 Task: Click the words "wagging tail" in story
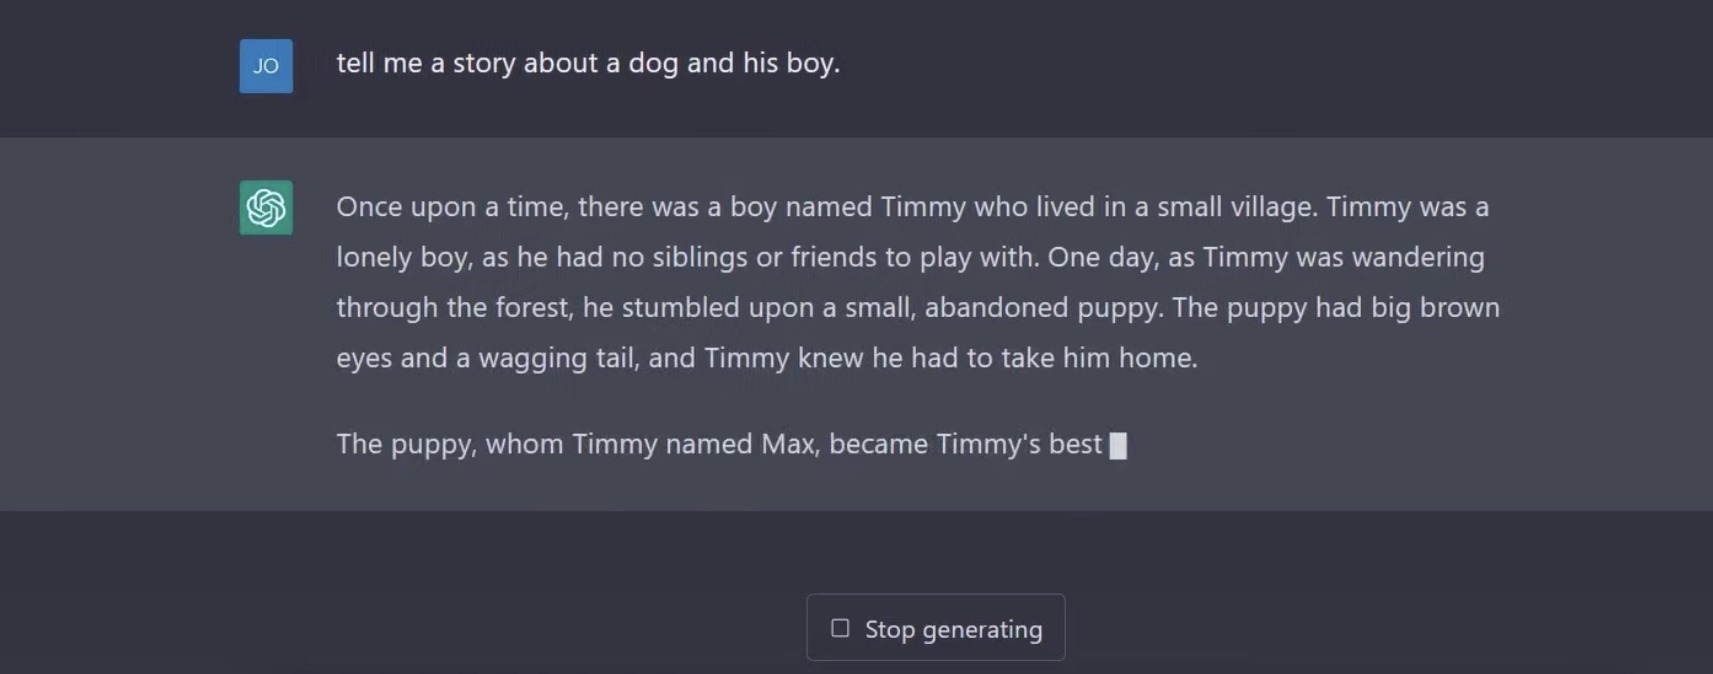click(x=558, y=358)
